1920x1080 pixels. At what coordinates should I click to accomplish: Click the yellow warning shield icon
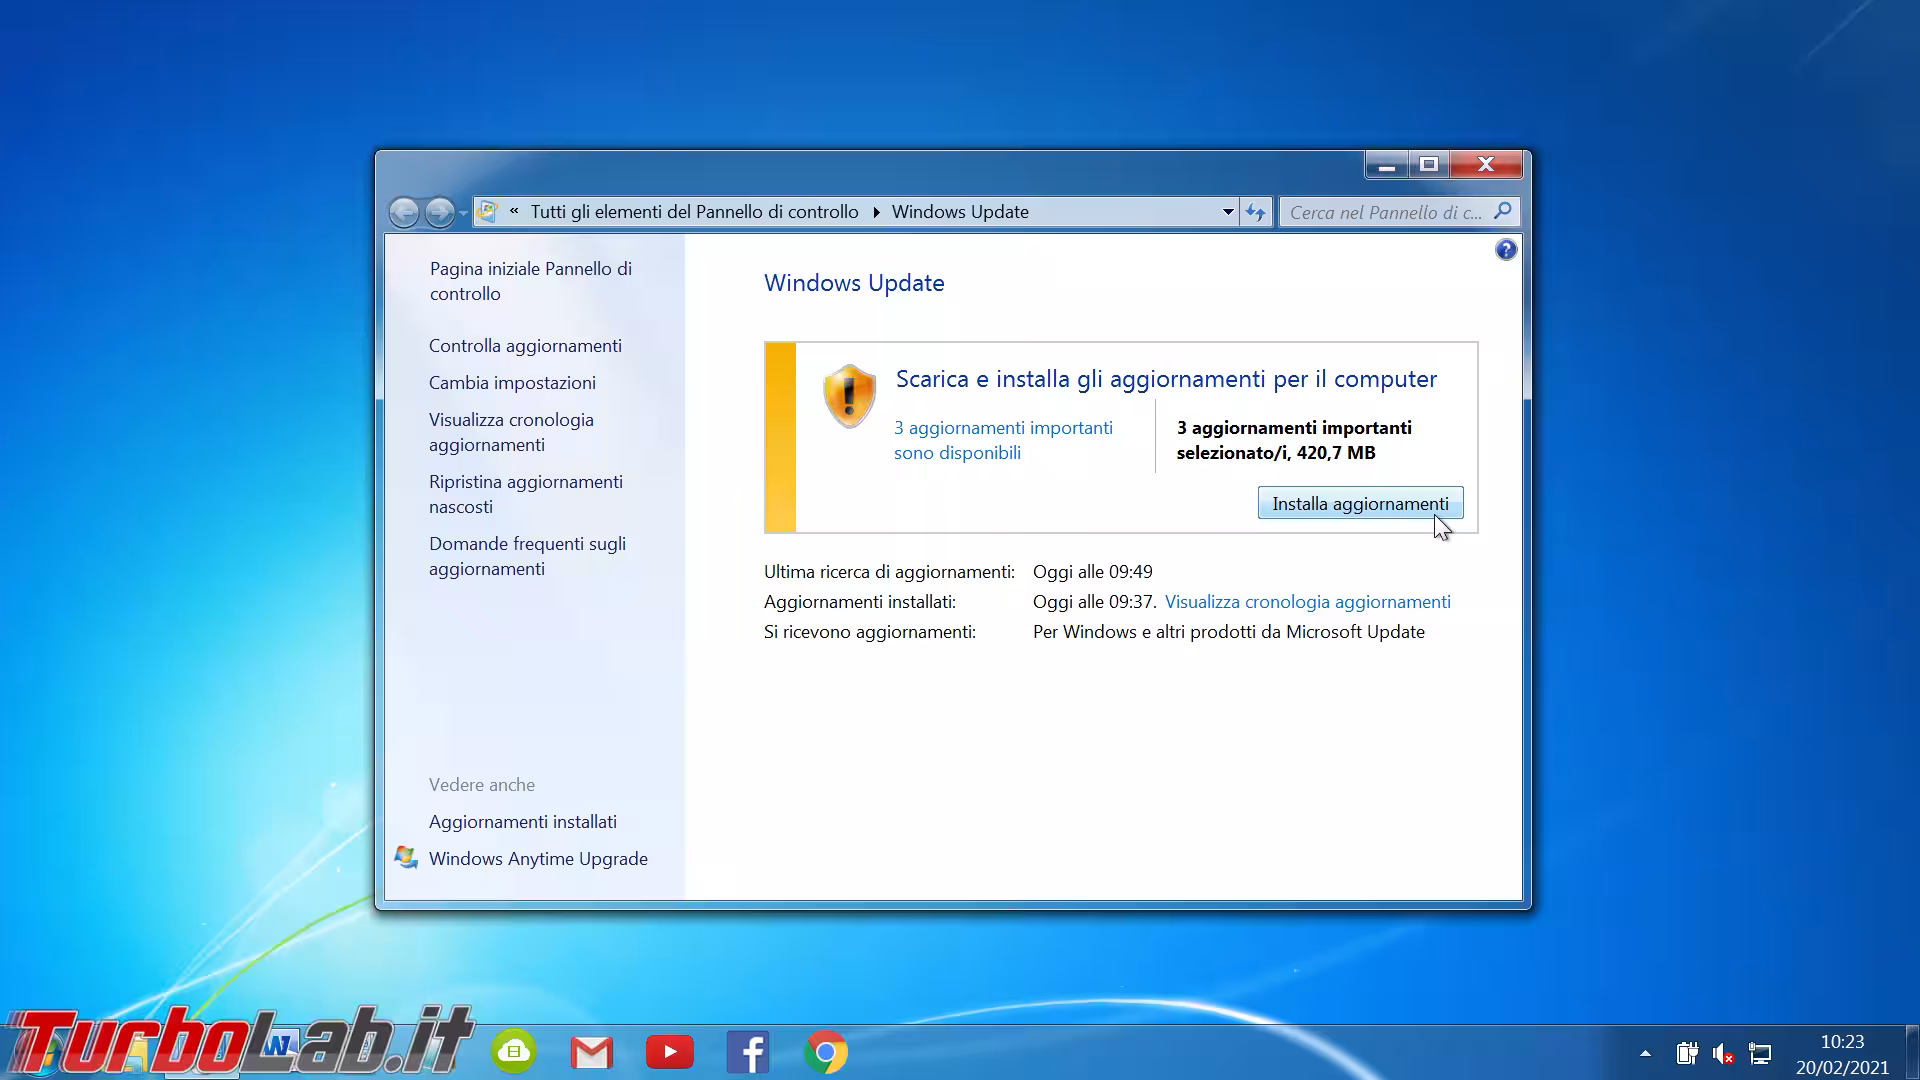click(849, 396)
